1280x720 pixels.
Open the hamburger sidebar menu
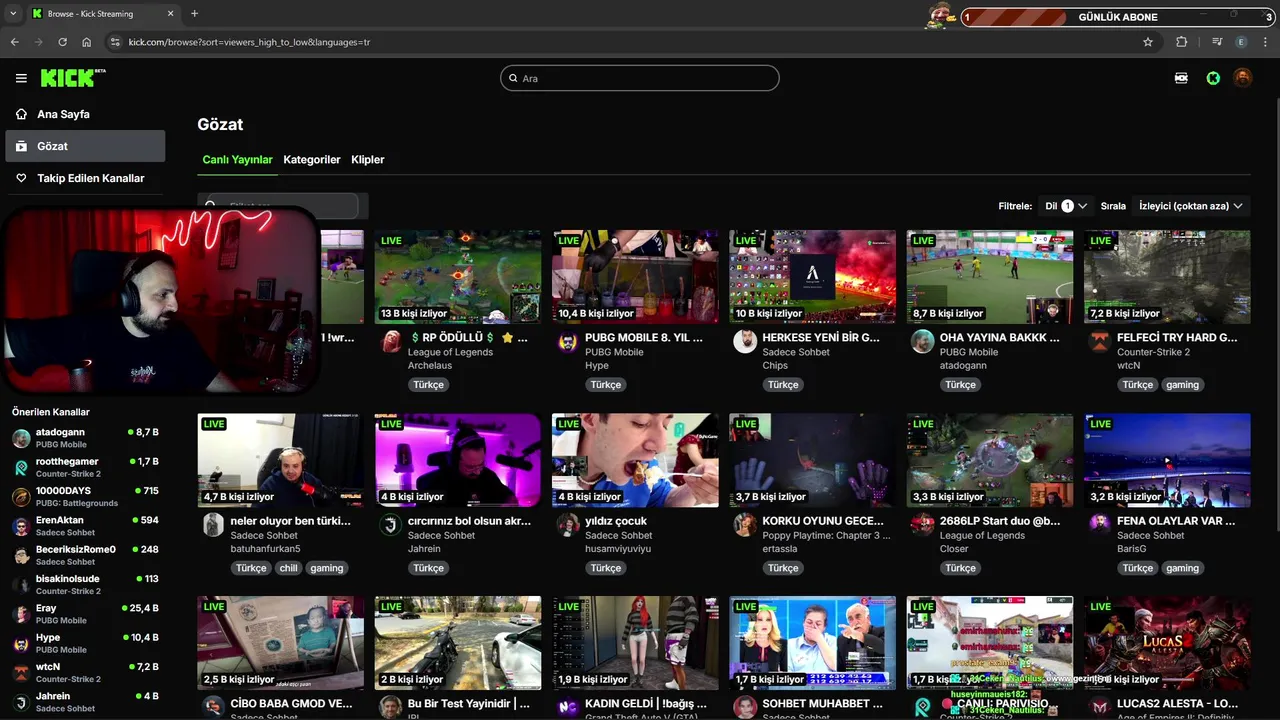(21, 78)
